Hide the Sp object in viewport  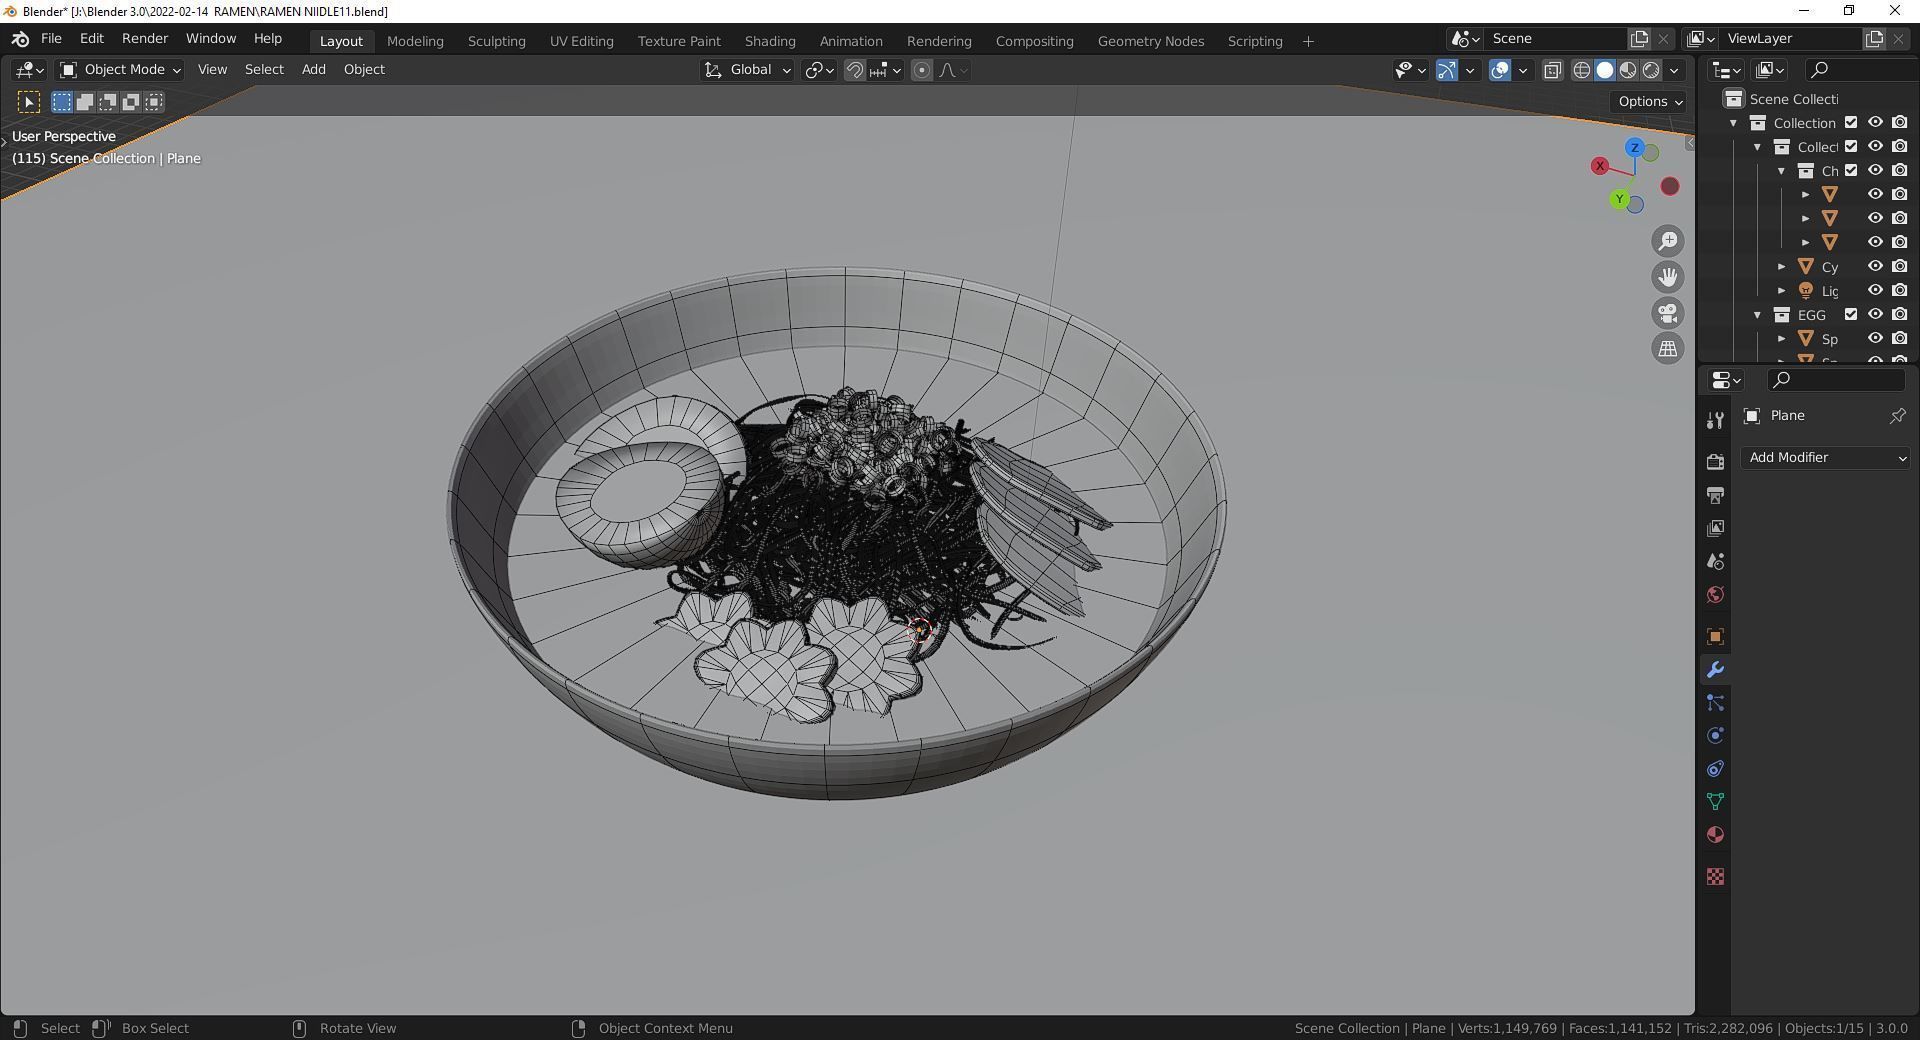point(1875,339)
